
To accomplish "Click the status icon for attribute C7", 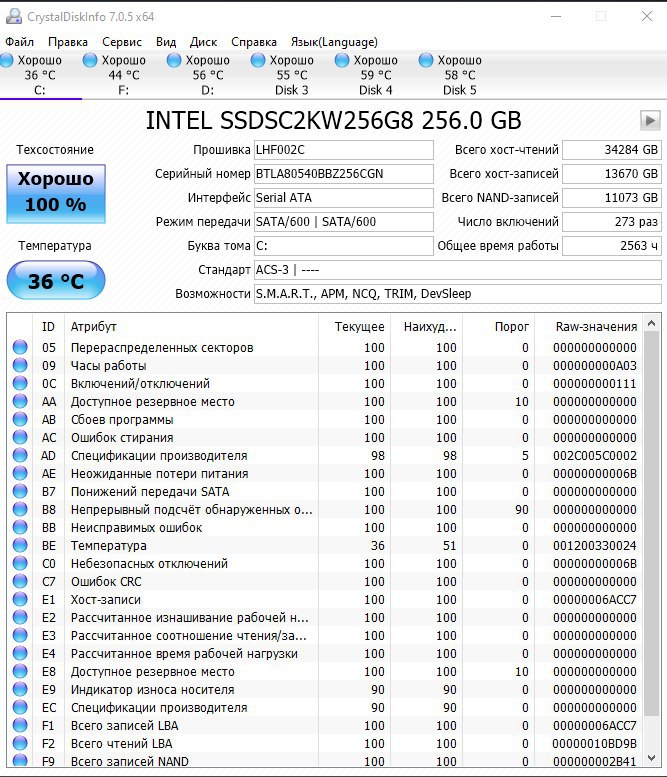I will (x=20, y=581).
